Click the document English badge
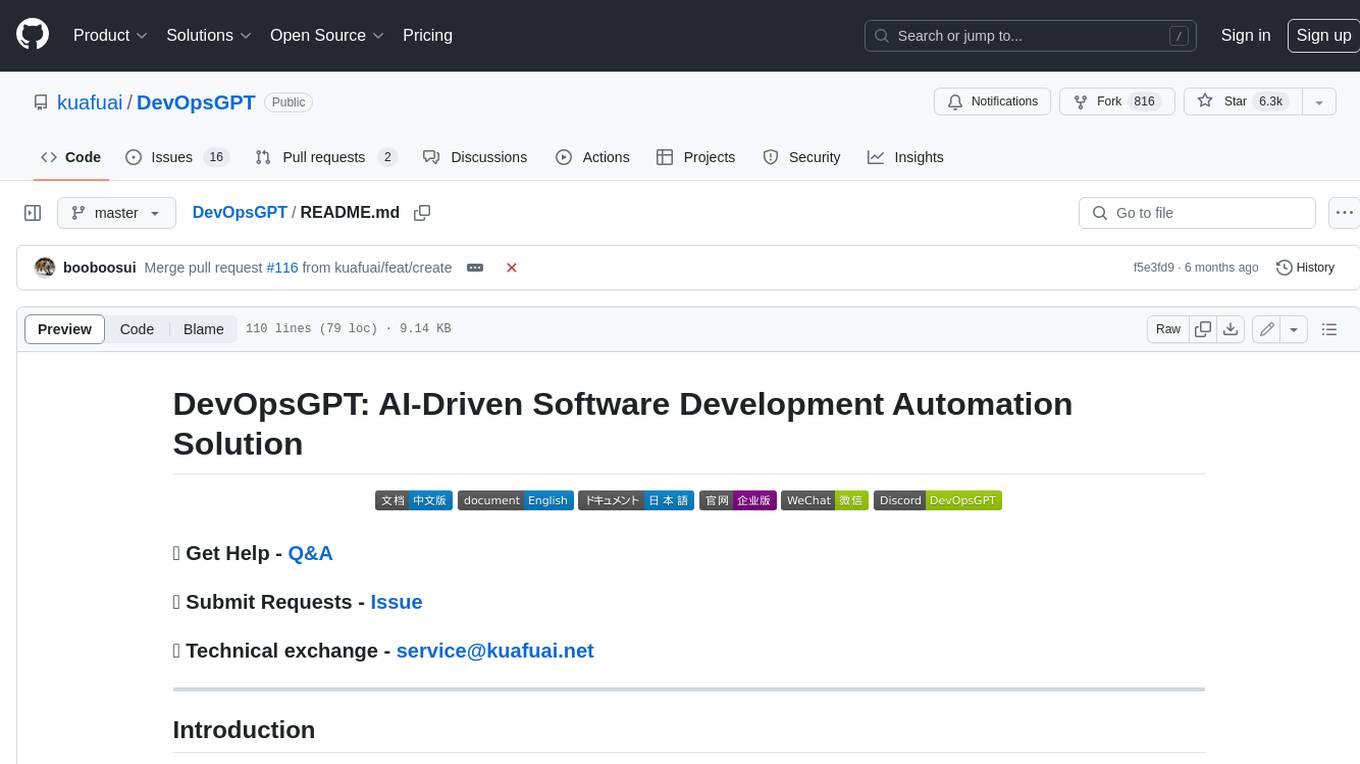 coord(516,500)
